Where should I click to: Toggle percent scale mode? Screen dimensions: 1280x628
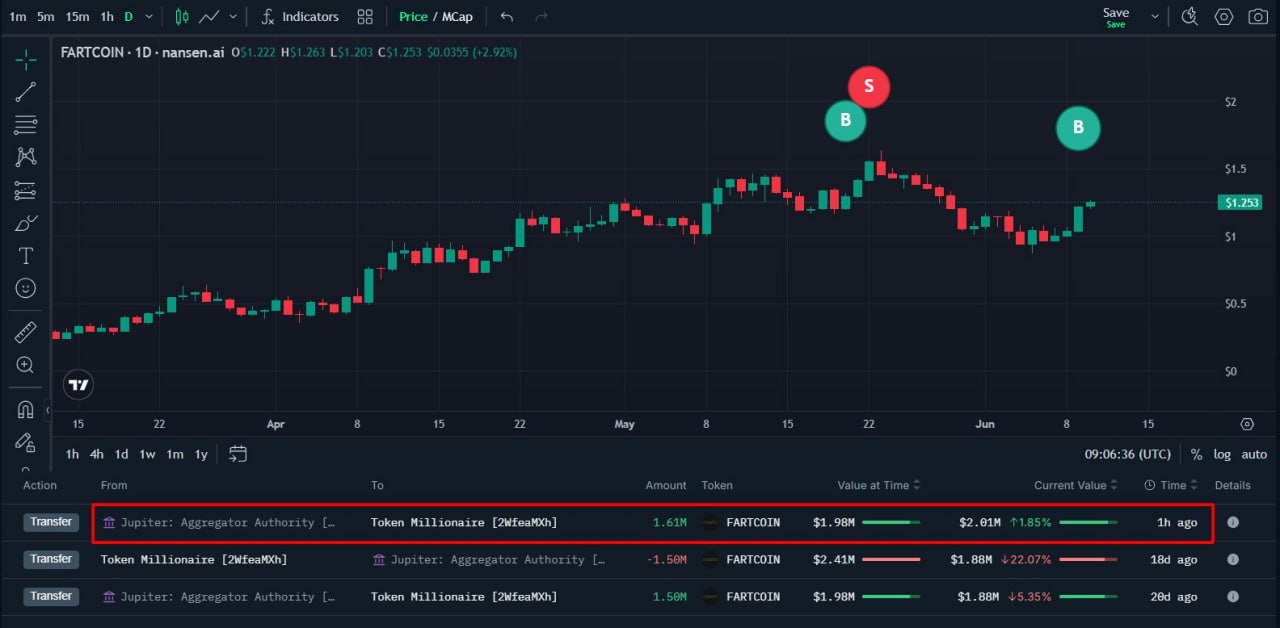coord(1196,454)
